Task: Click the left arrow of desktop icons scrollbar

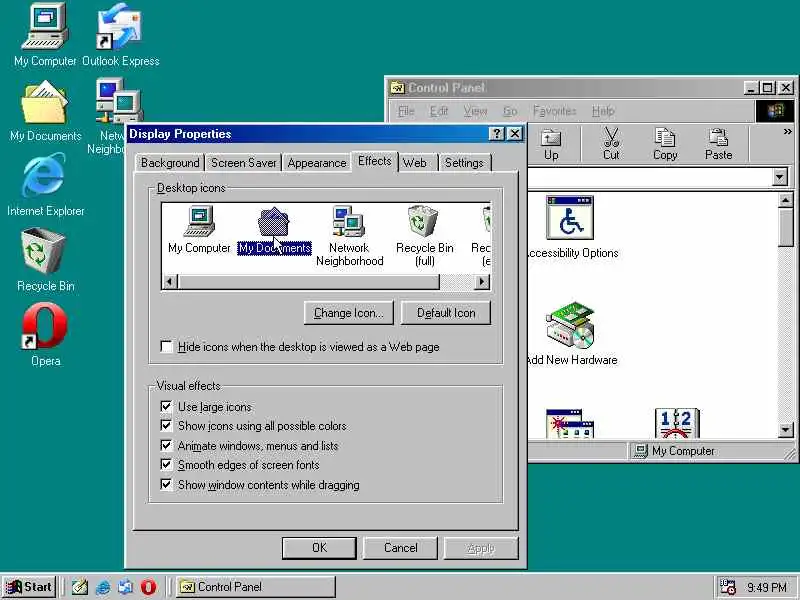Action: click(x=170, y=282)
